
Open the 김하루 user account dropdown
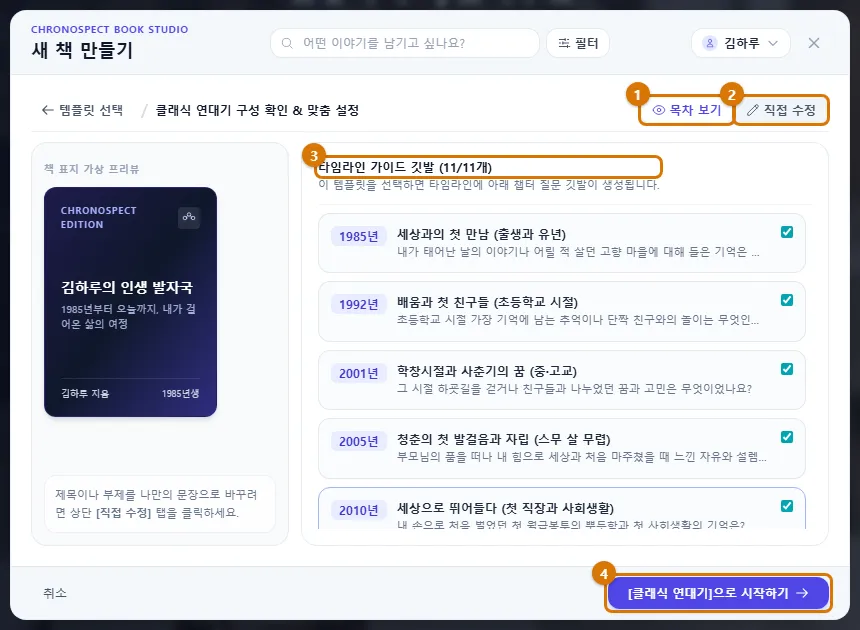[x=740, y=43]
